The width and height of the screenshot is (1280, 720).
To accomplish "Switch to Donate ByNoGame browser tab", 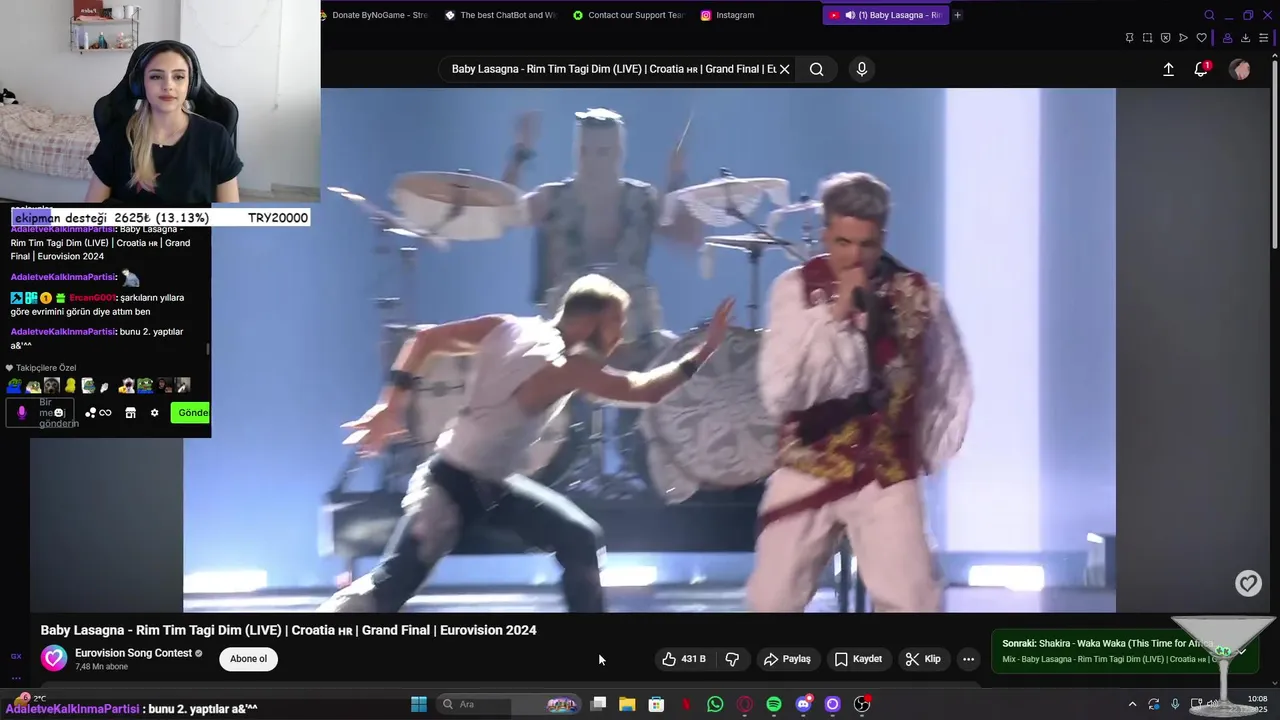I will (x=373, y=15).
